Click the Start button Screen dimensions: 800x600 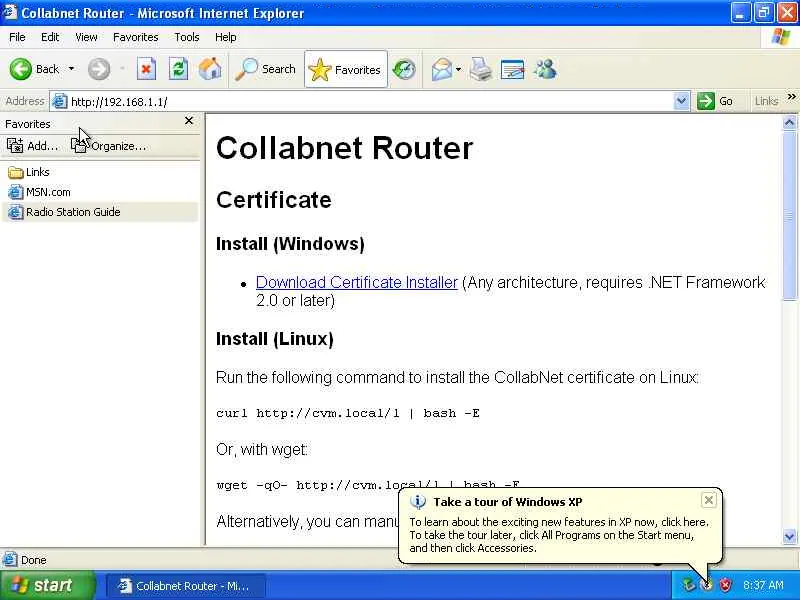pos(47,585)
